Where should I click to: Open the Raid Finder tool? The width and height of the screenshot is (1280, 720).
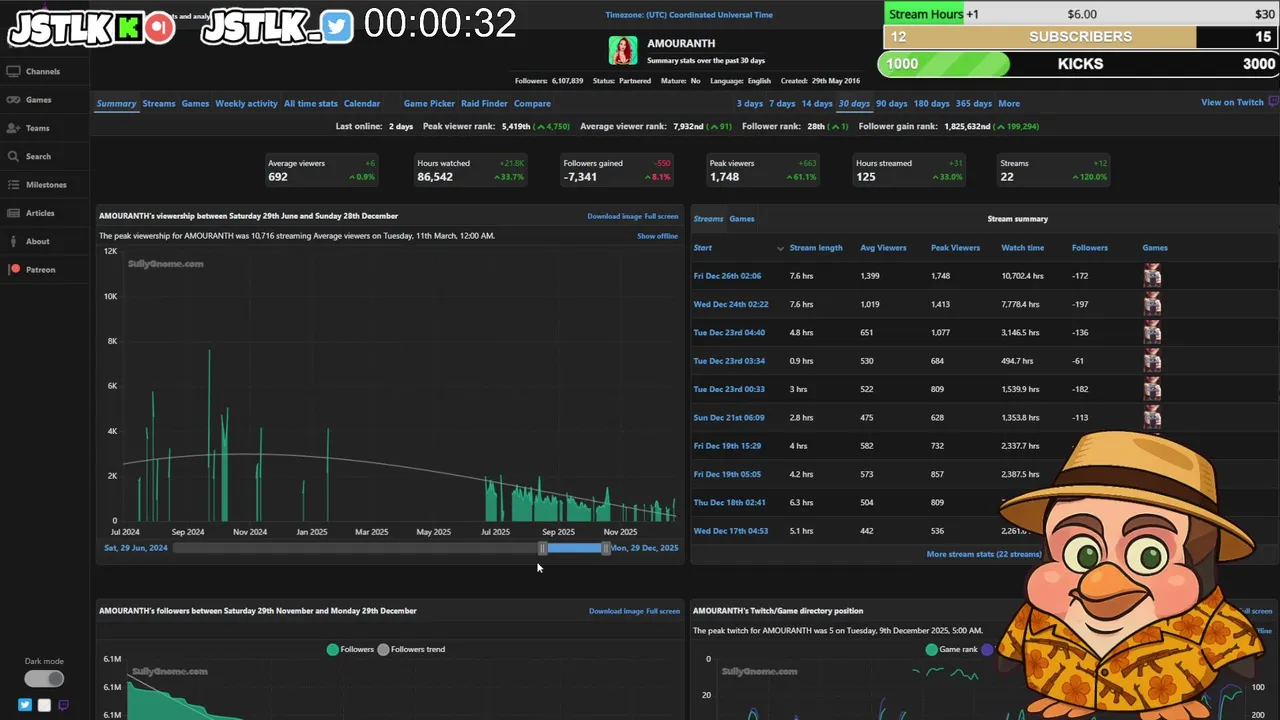point(484,103)
